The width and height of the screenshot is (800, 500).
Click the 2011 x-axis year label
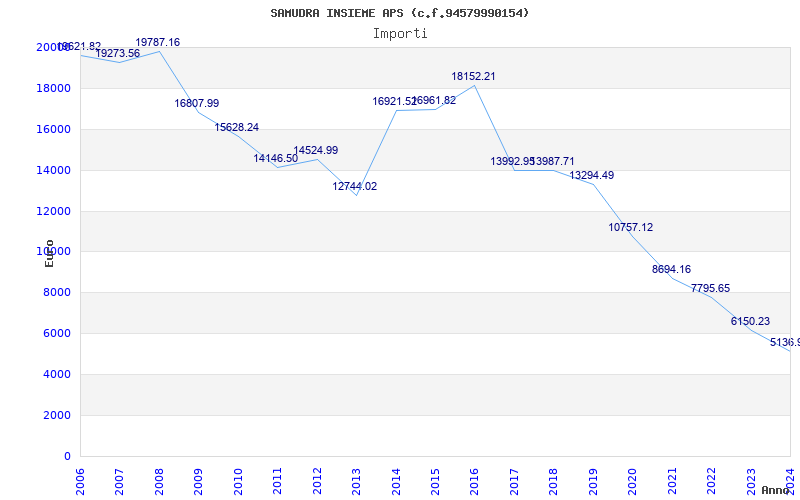[x=278, y=481]
